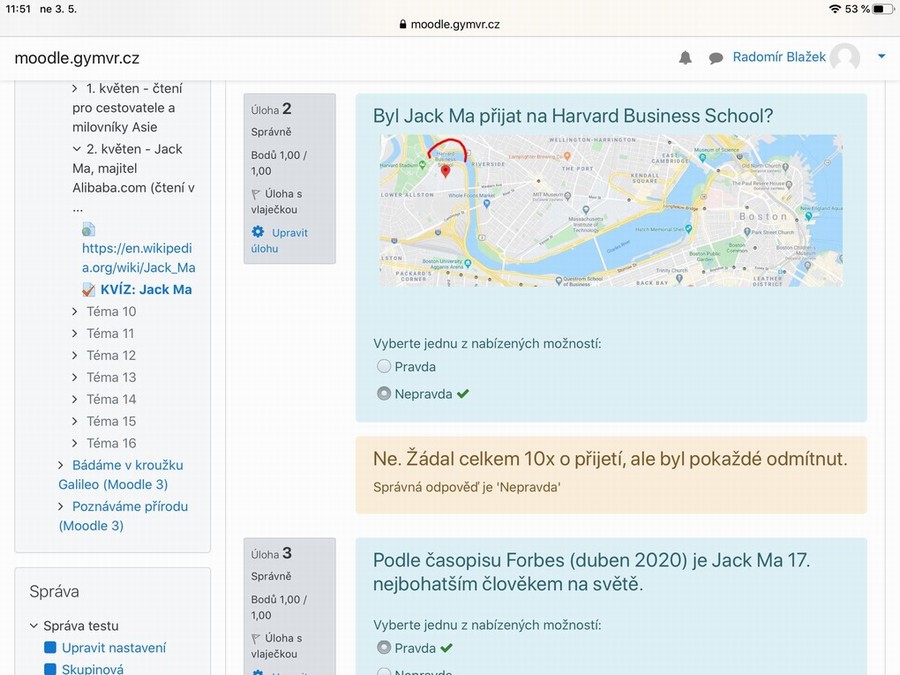Tap the Boston map image
This screenshot has width=900, height=675.
coord(611,211)
